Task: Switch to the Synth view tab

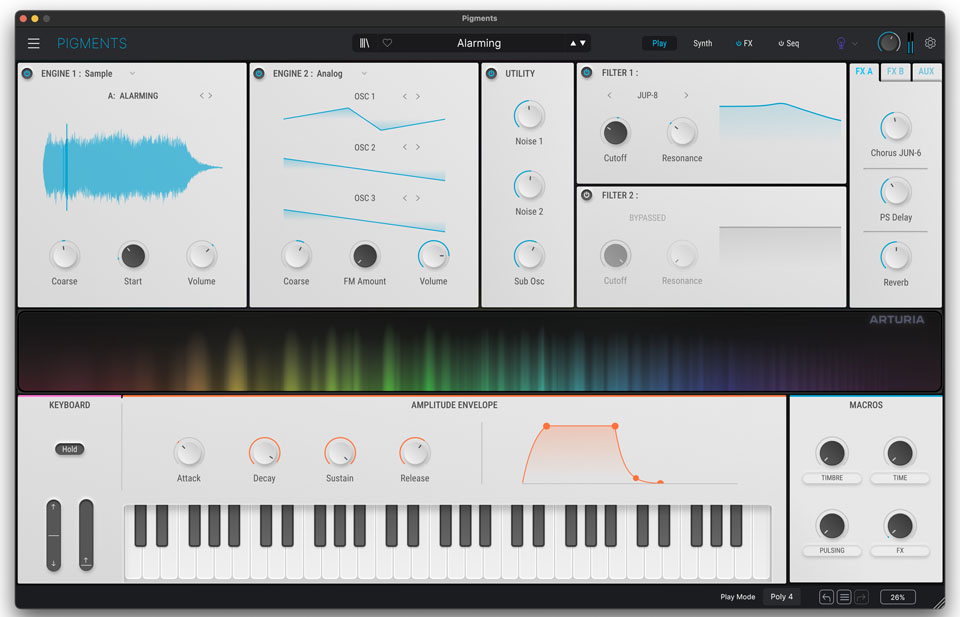Action: pyautogui.click(x=702, y=43)
